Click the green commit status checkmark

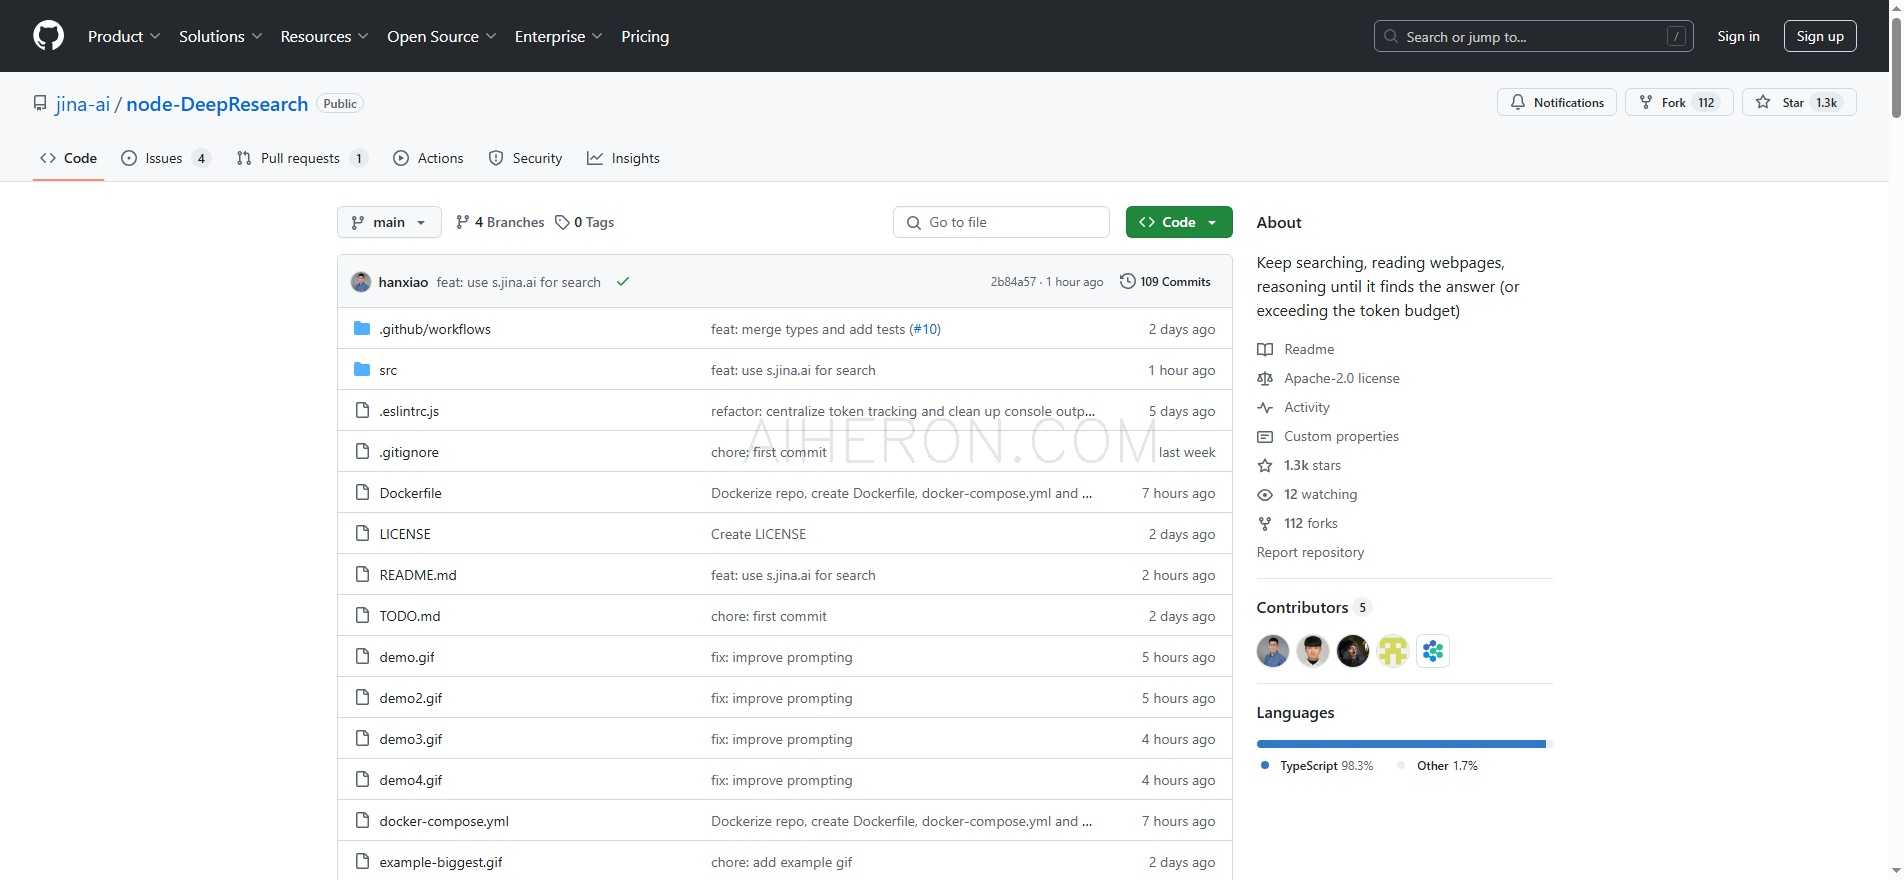point(623,282)
